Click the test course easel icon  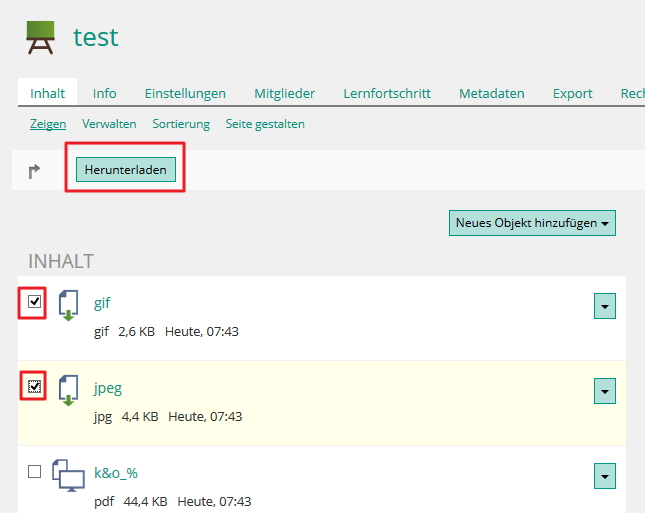(40, 37)
